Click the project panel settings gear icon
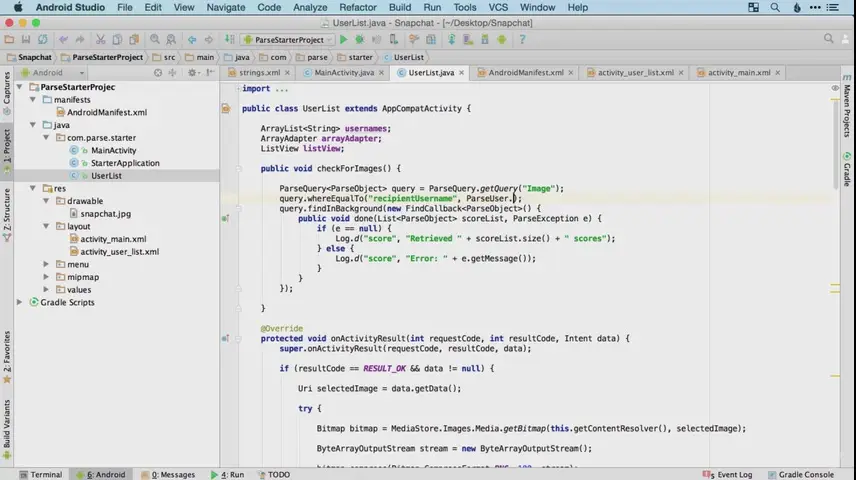This screenshot has height=480, width=856. pyautogui.click(x=192, y=73)
